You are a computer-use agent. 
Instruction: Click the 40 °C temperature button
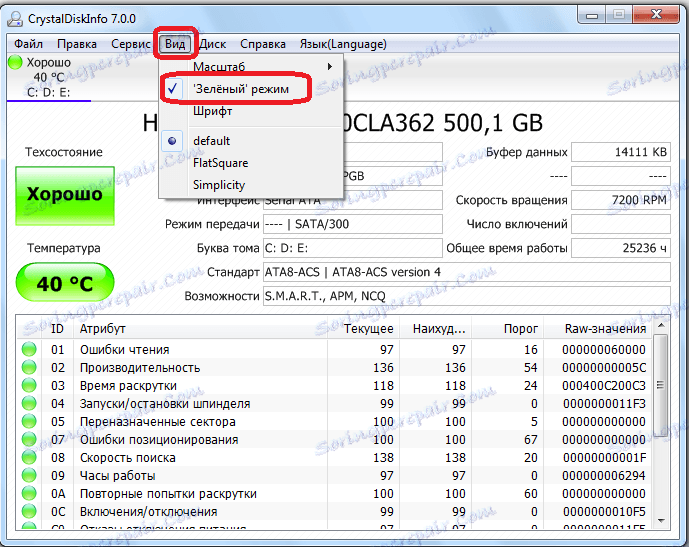coord(65,283)
